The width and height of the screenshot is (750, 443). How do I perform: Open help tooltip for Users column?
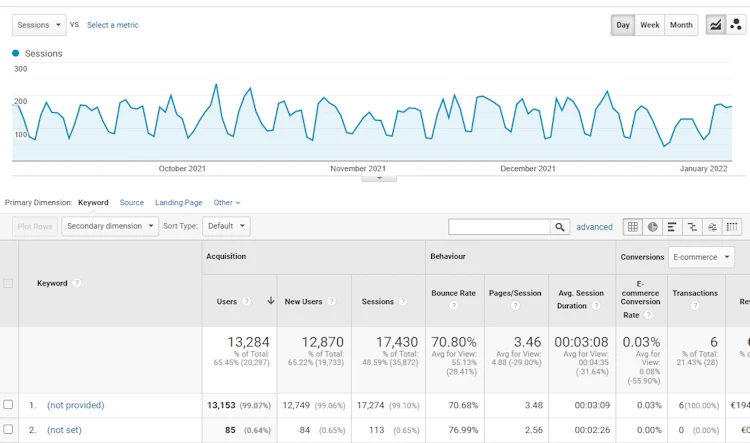[246, 301]
